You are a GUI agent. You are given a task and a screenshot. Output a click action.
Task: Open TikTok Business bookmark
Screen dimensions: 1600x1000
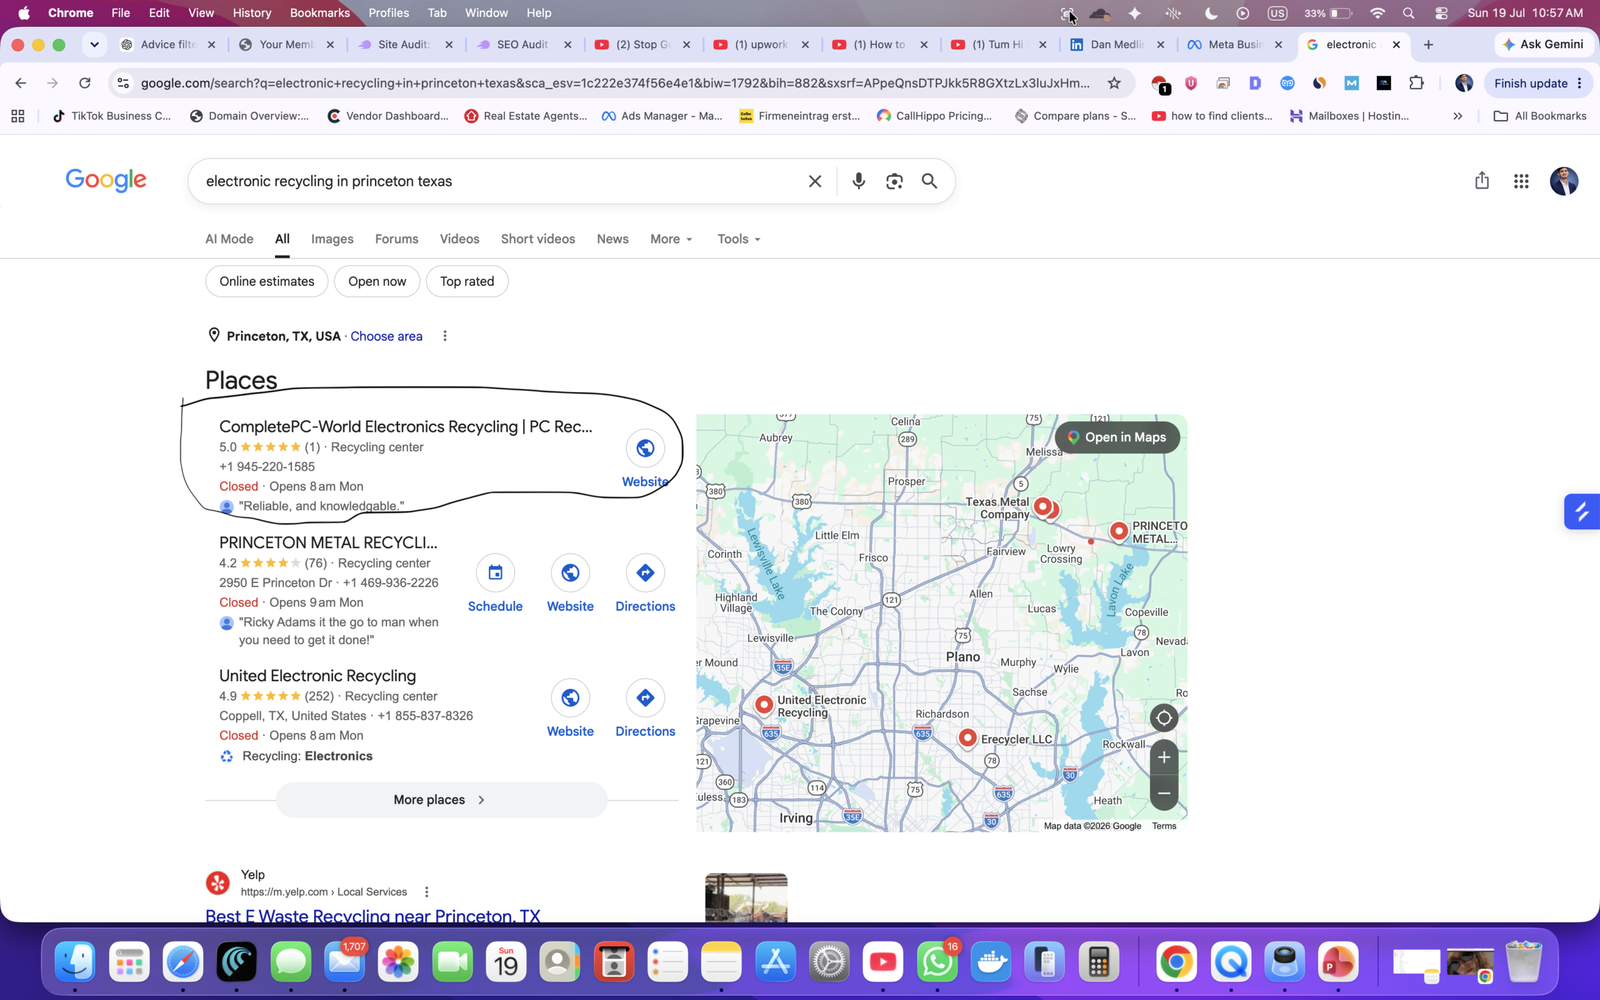pyautogui.click(x=112, y=116)
